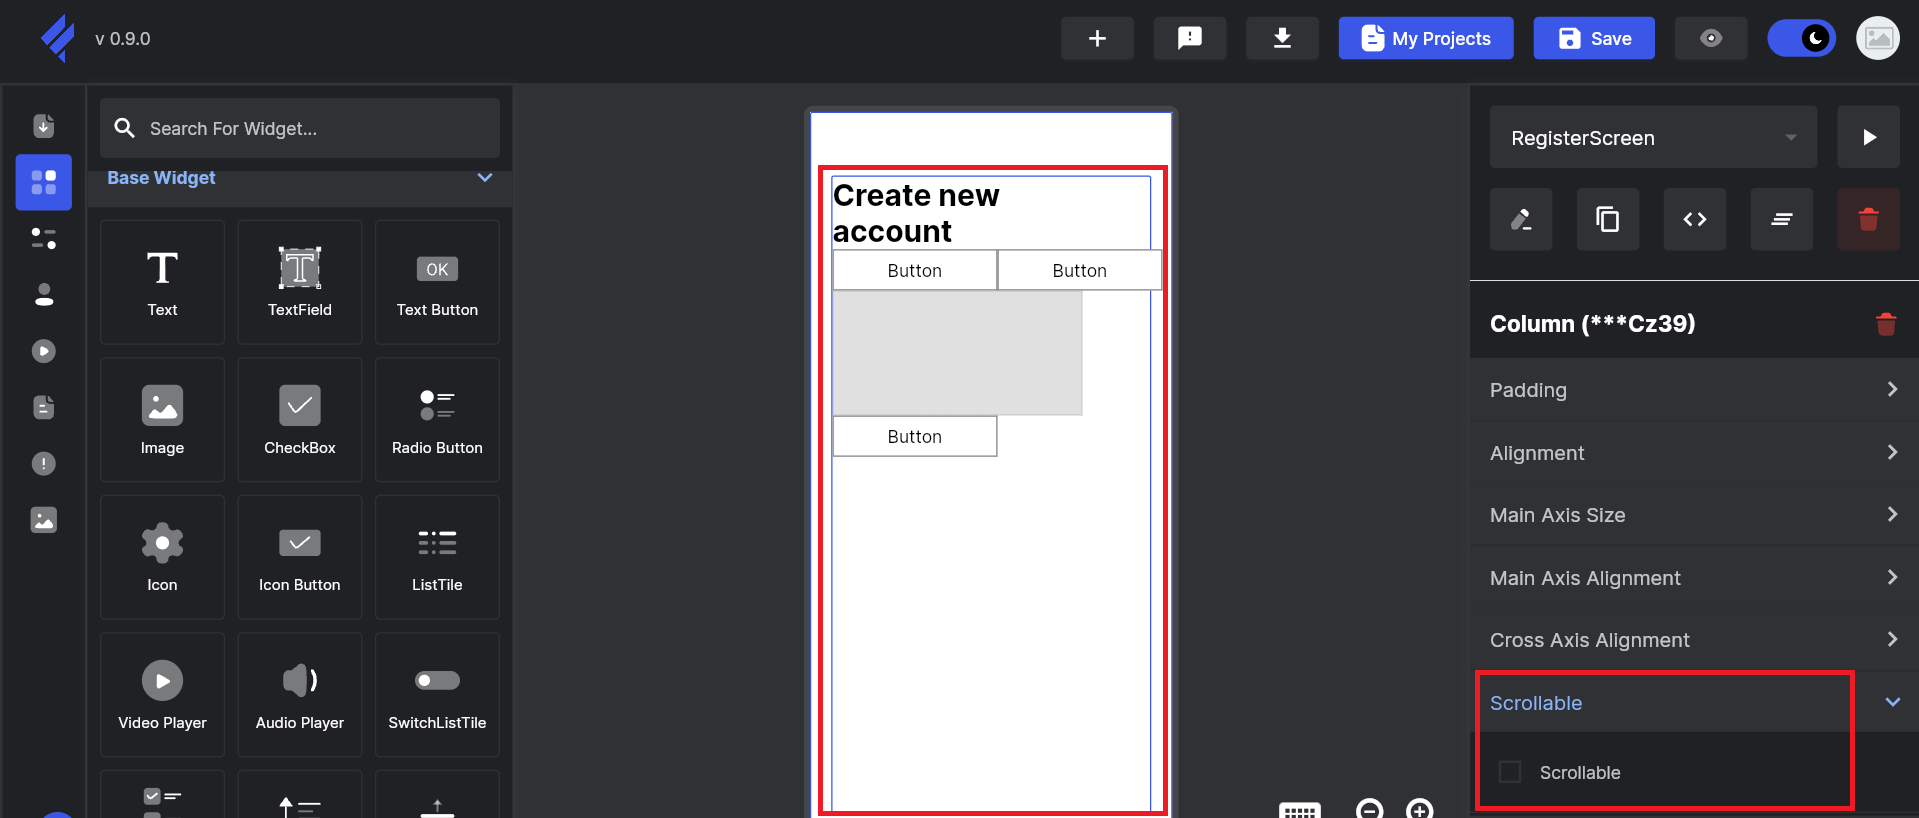Click the code view brackets icon
This screenshot has width=1919, height=818.
[x=1694, y=219]
